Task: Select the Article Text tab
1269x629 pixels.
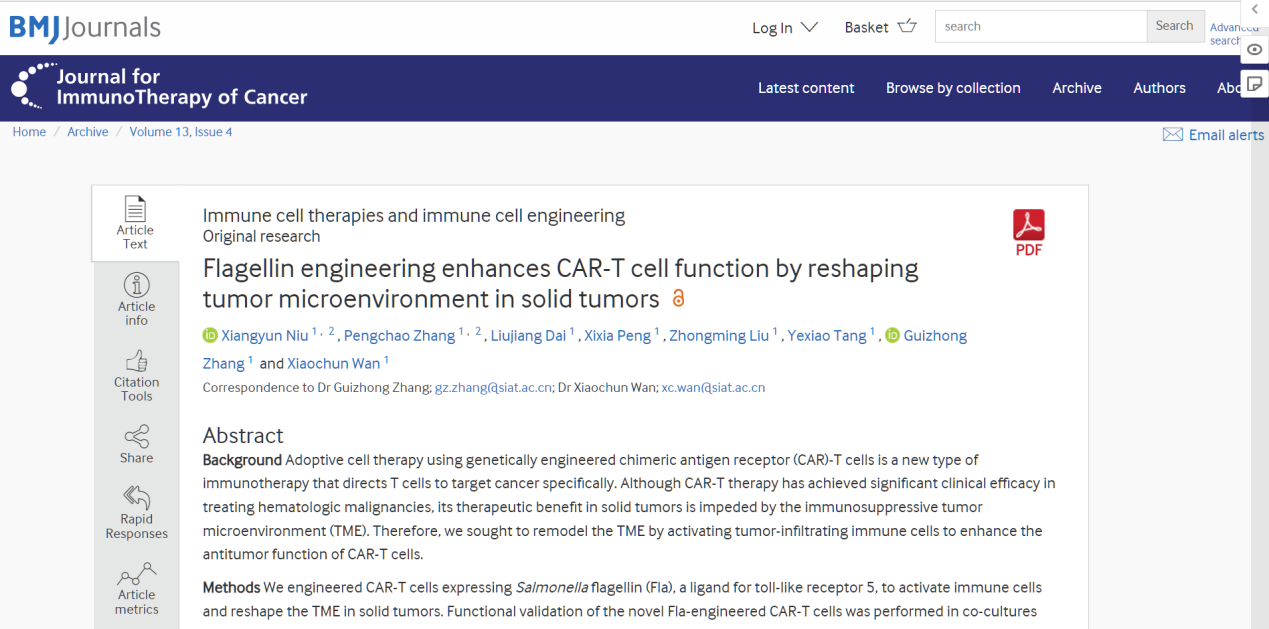Action: click(x=135, y=223)
